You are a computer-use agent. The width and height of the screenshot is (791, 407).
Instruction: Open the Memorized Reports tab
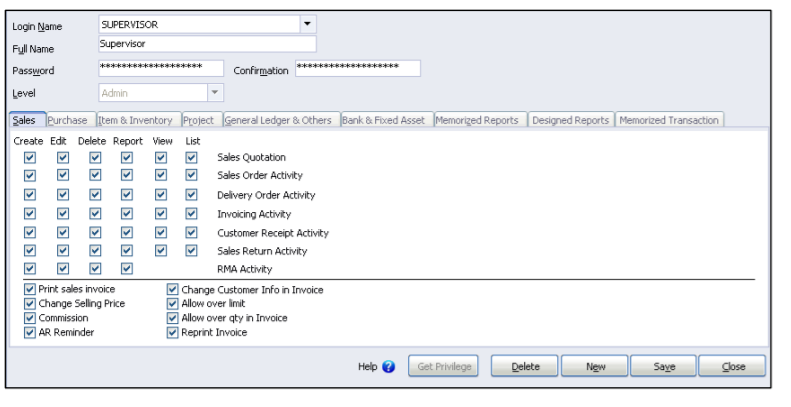[477, 120]
